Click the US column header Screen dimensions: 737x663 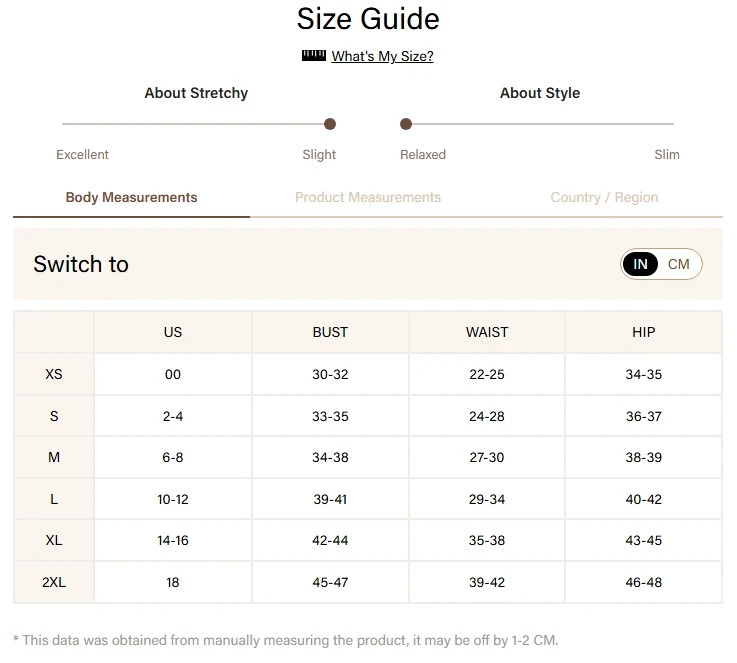point(172,332)
